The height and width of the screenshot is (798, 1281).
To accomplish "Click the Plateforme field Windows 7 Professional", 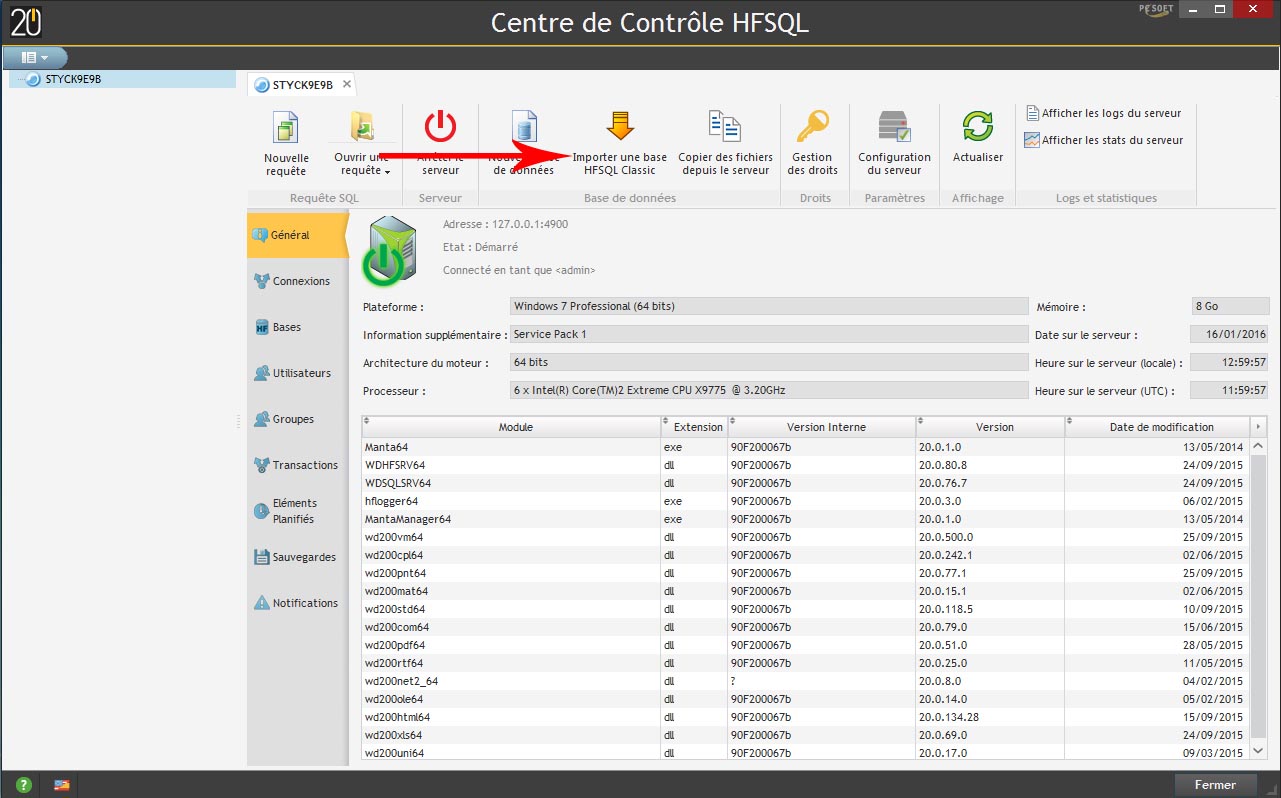I will 768,306.
